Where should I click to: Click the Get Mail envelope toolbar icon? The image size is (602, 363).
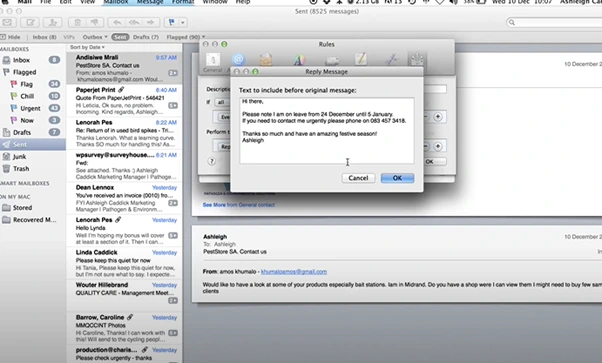pyautogui.click(x=7, y=23)
